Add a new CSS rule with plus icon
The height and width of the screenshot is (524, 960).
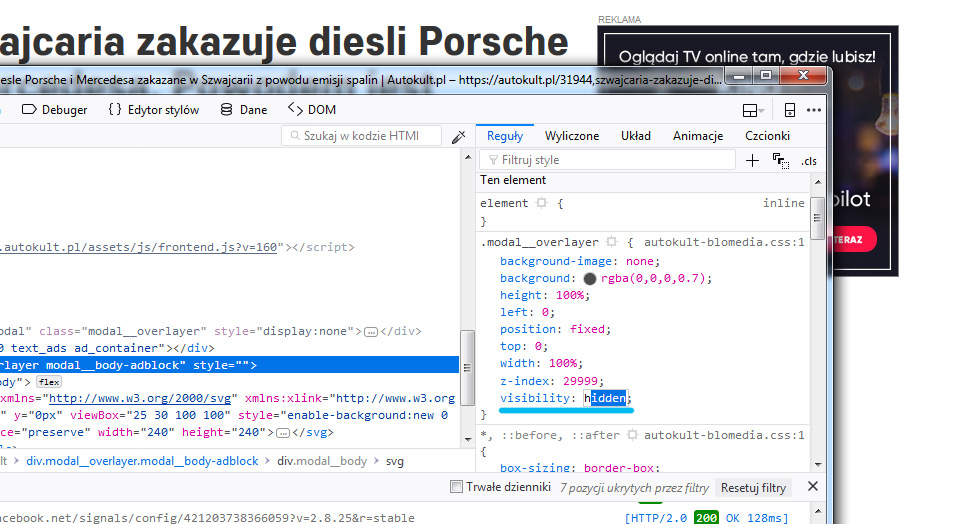752,161
